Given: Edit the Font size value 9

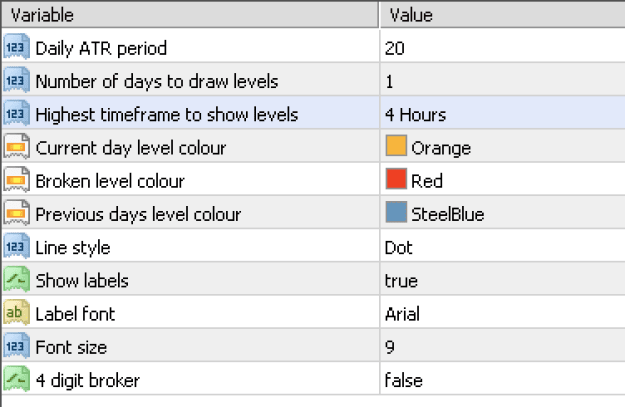Looking at the screenshot, I should point(390,347).
